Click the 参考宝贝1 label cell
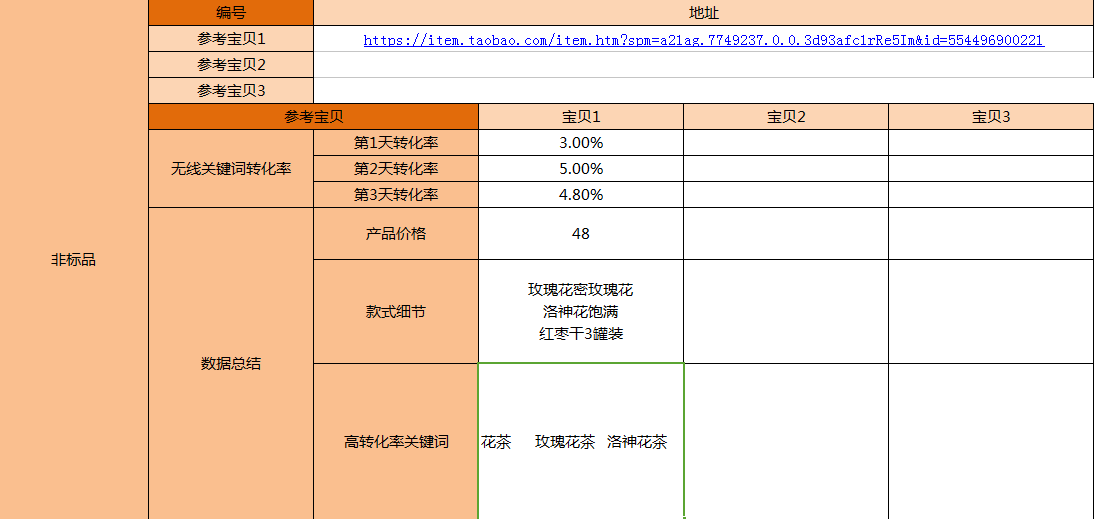 click(x=231, y=39)
